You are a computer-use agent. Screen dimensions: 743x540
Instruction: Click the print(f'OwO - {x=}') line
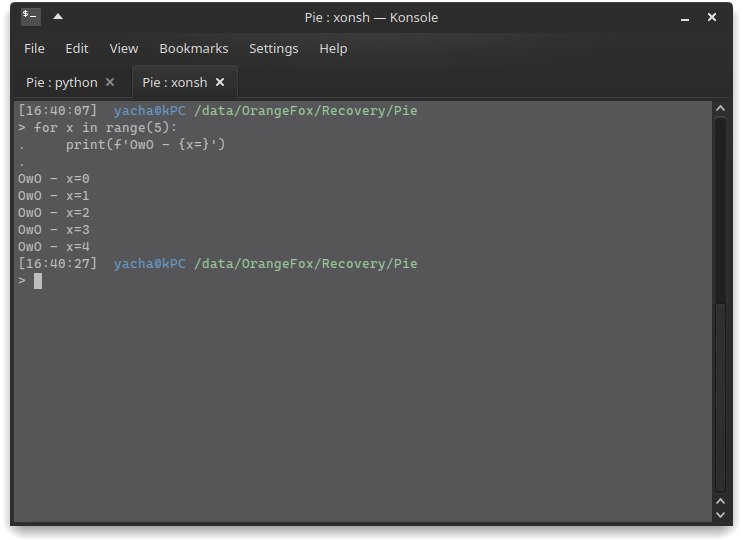point(145,144)
